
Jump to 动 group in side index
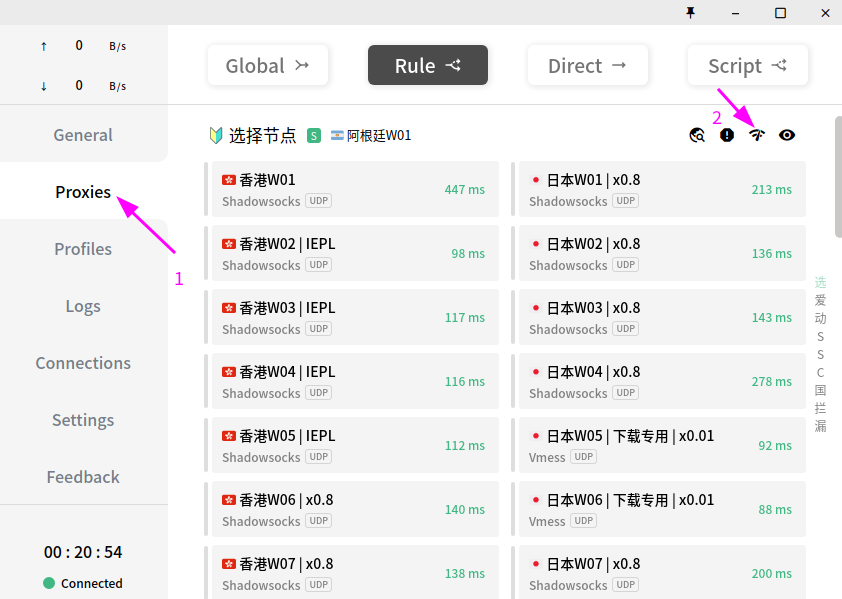pos(820,318)
